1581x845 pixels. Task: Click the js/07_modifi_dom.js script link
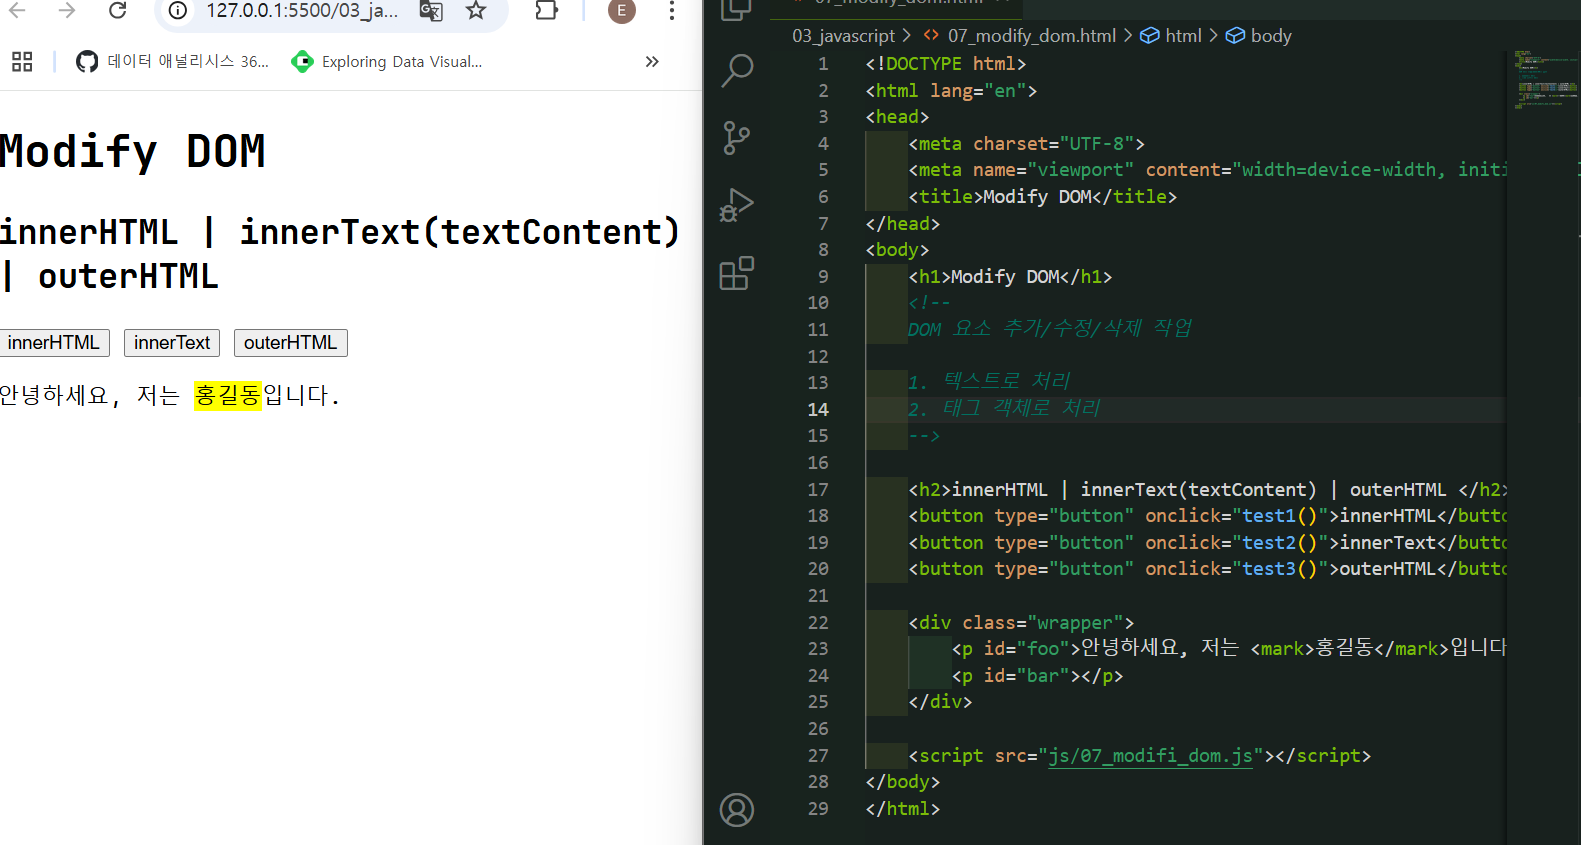pyautogui.click(x=1150, y=756)
